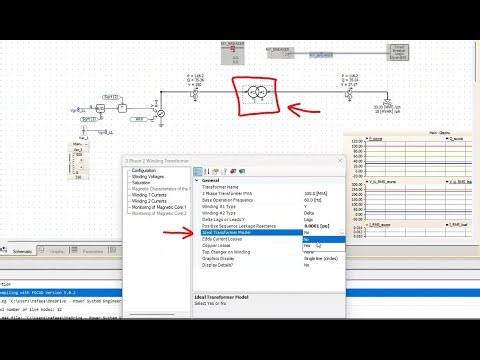
Task: Edit the Base Operation Frequency value
Action: [313, 200]
